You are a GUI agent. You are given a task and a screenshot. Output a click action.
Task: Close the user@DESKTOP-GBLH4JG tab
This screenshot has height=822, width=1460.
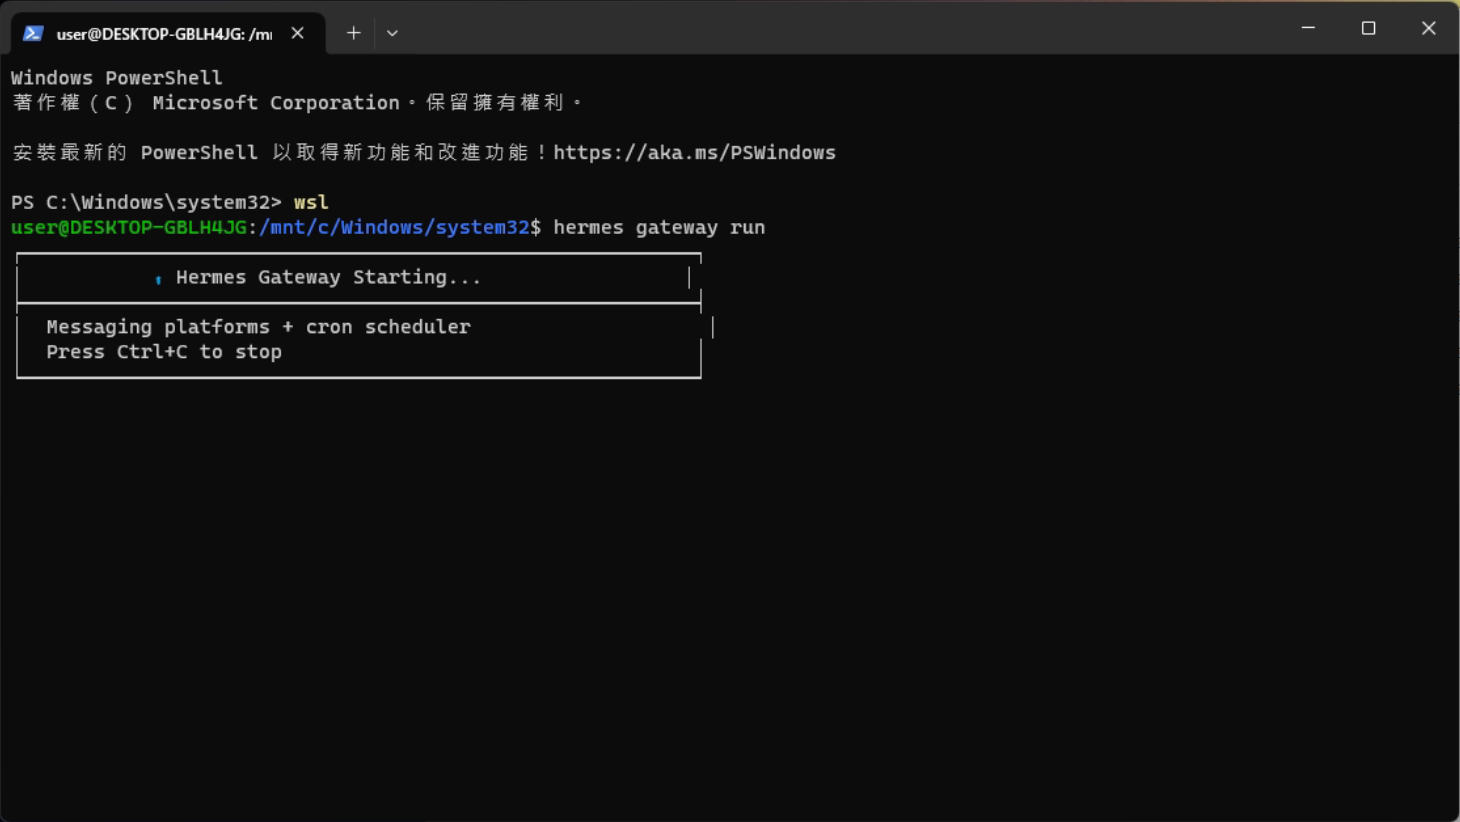click(x=297, y=33)
